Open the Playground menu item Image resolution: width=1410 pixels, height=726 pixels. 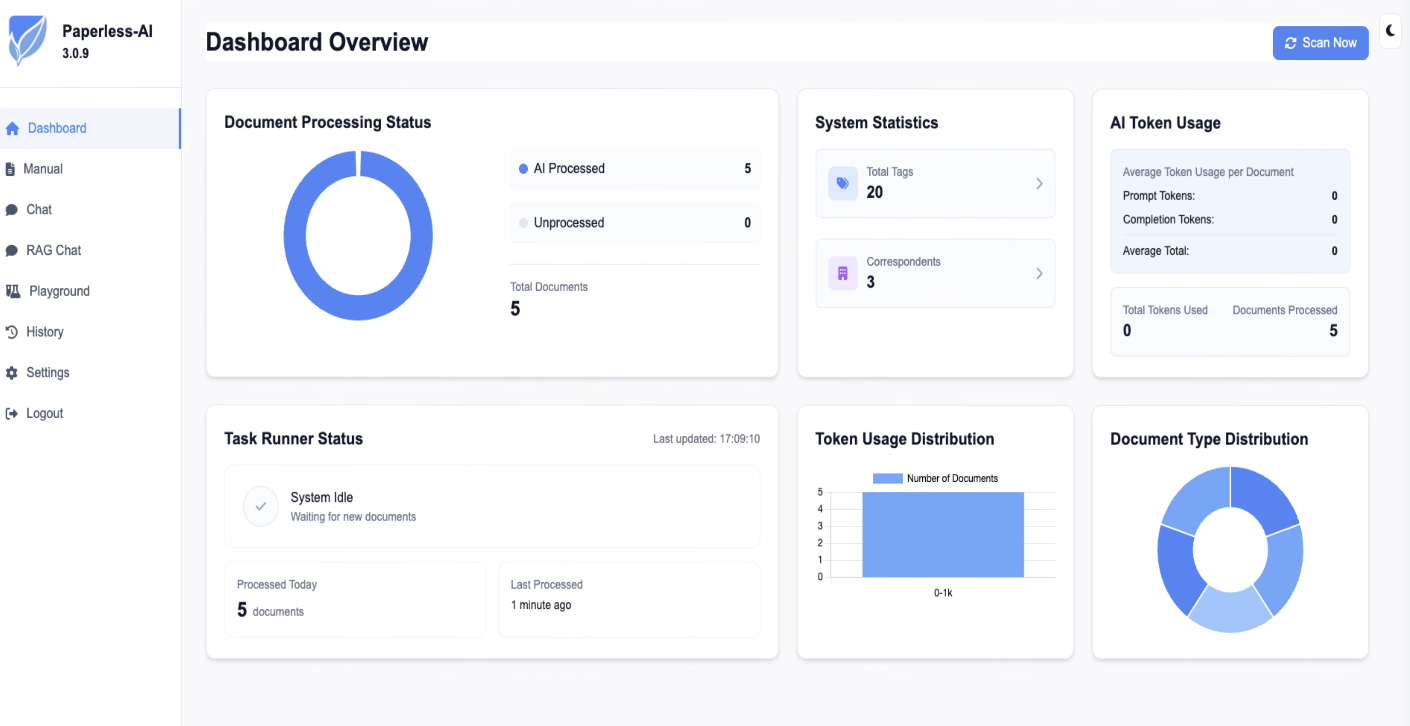(59, 291)
